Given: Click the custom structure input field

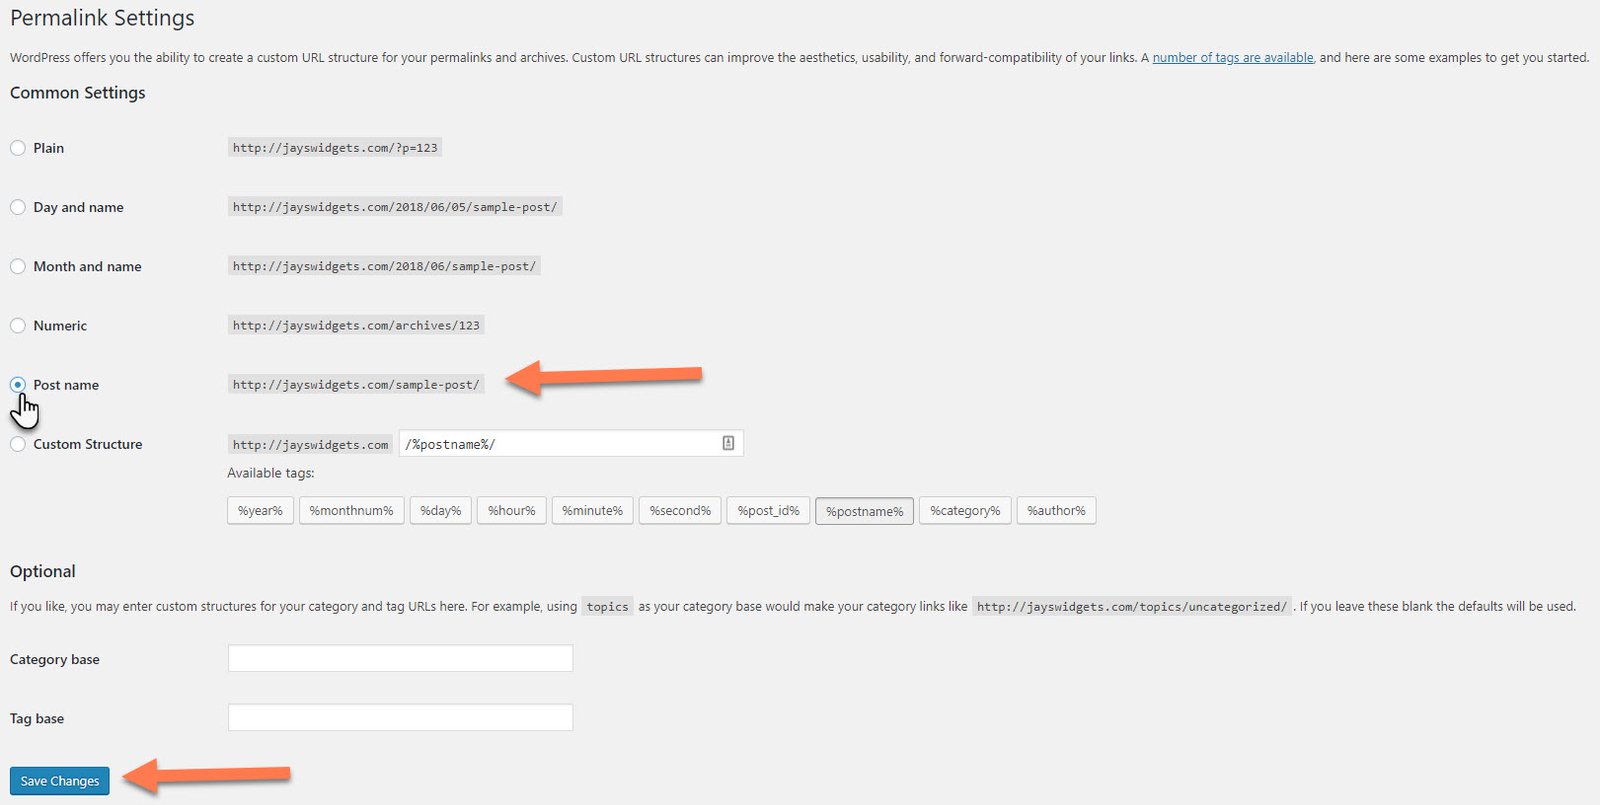Looking at the screenshot, I should [x=571, y=444].
